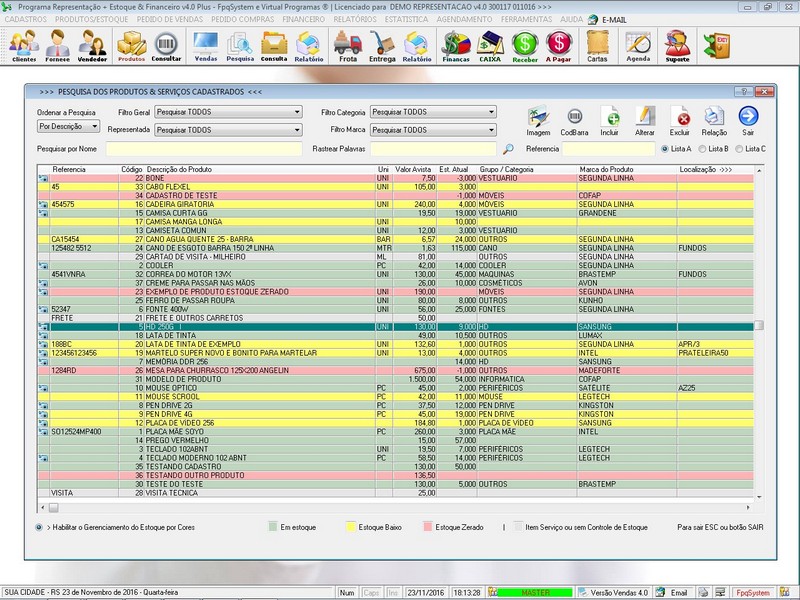Open the RELATÓRIOS menu
The image size is (800, 600).
point(354,19)
